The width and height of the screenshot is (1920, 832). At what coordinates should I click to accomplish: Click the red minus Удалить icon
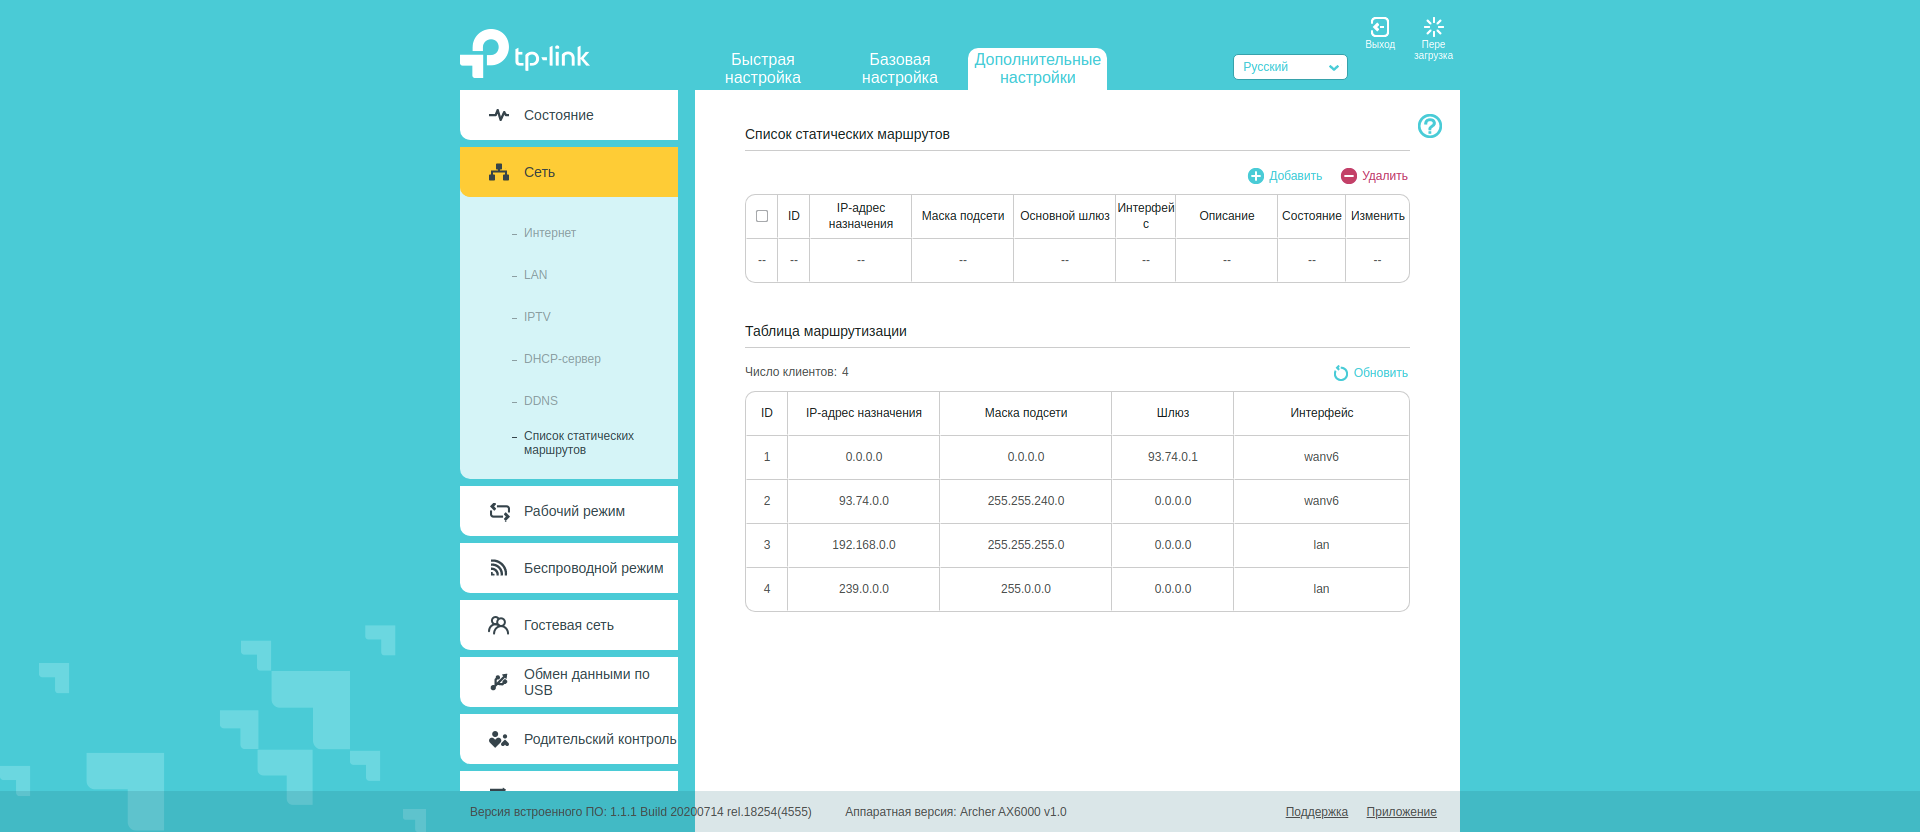coord(1349,176)
